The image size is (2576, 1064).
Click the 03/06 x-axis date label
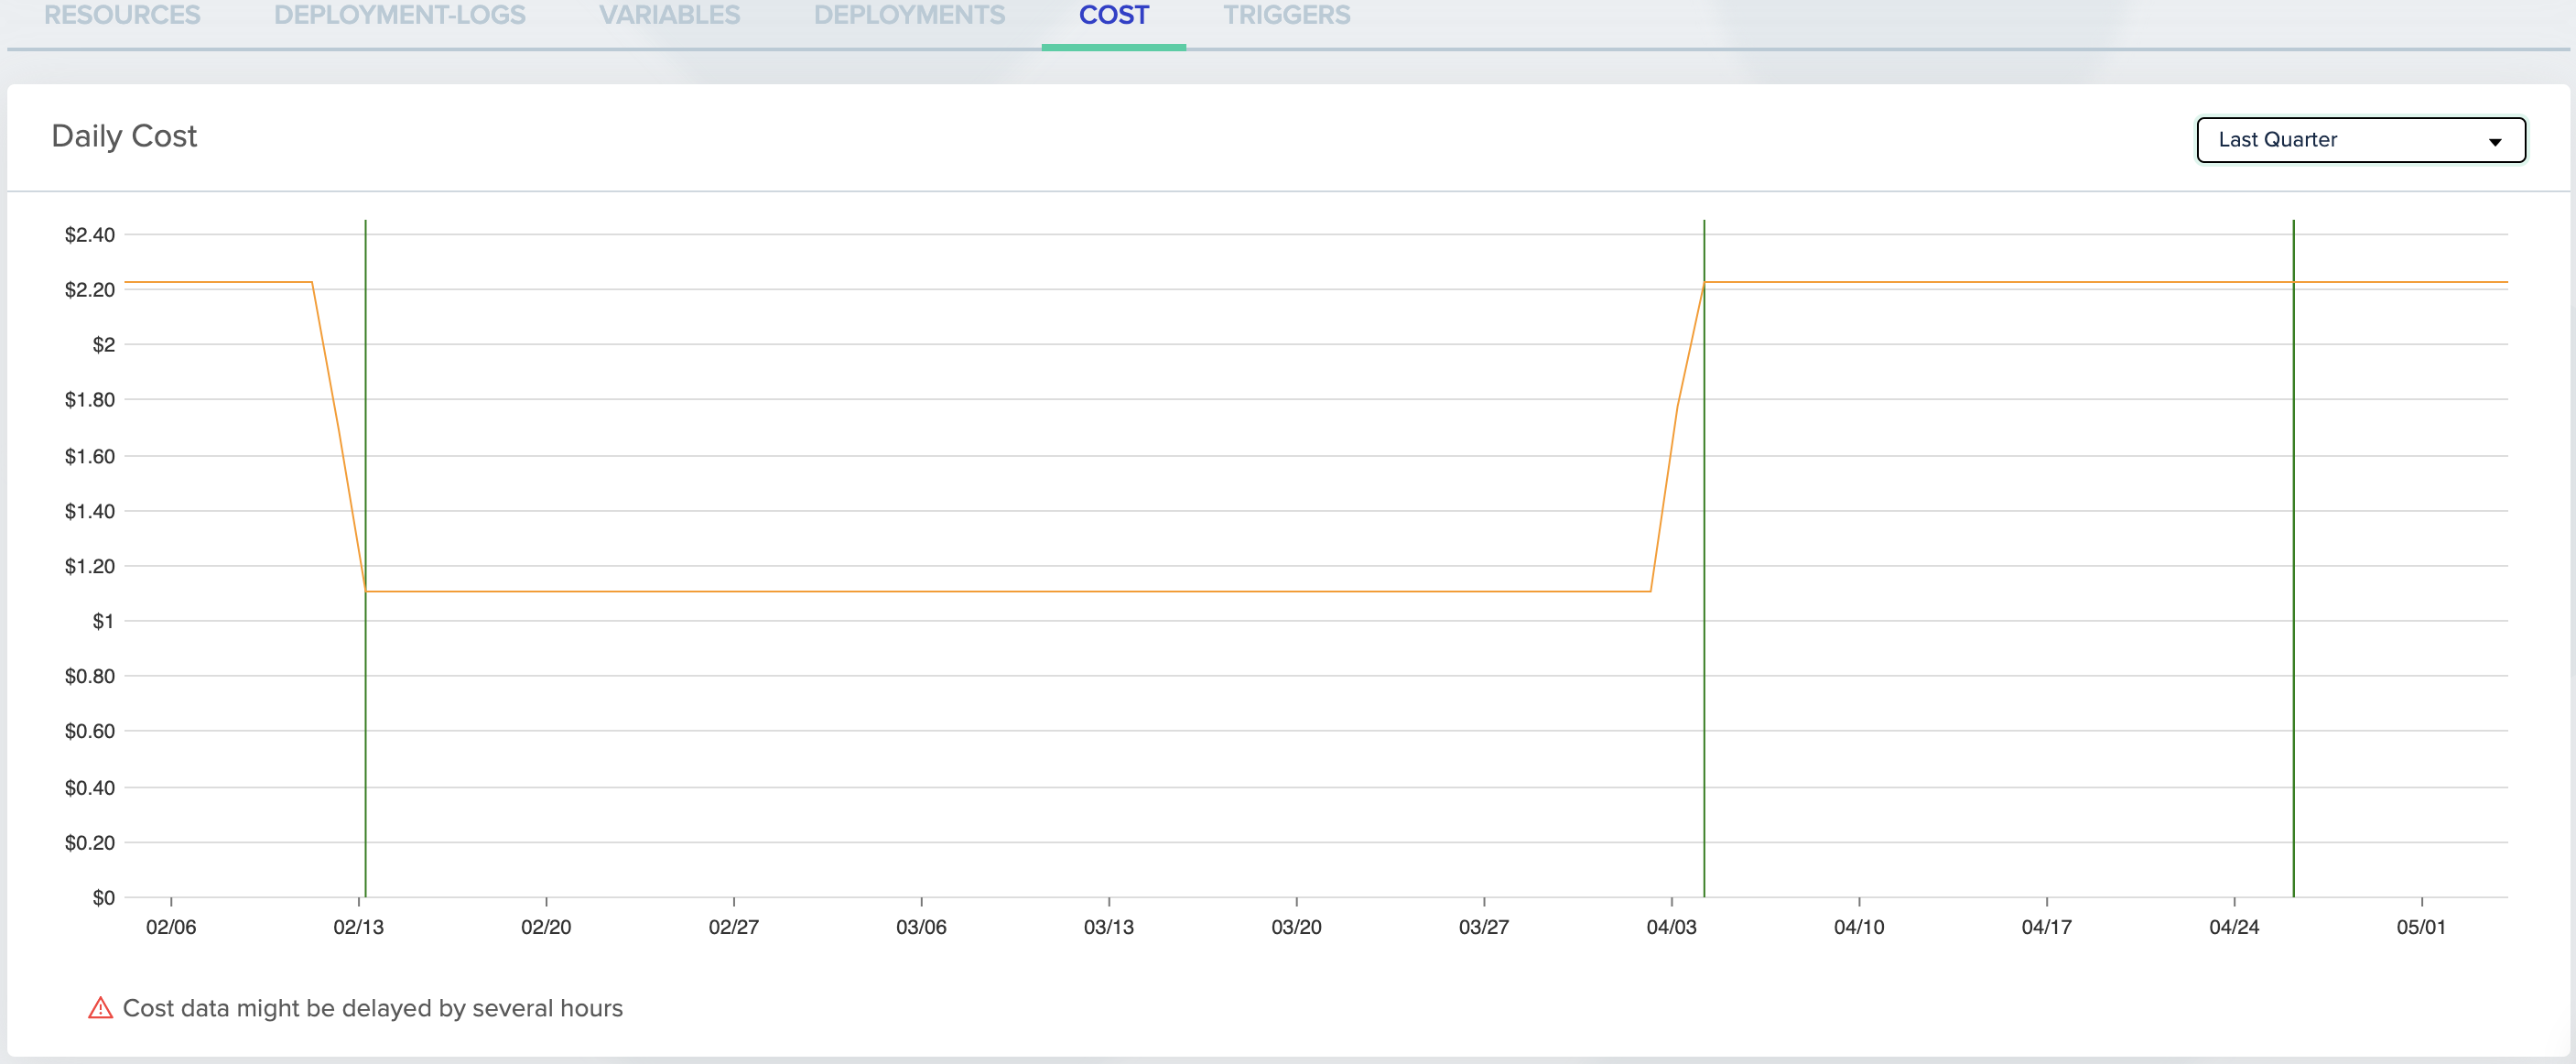[921, 927]
